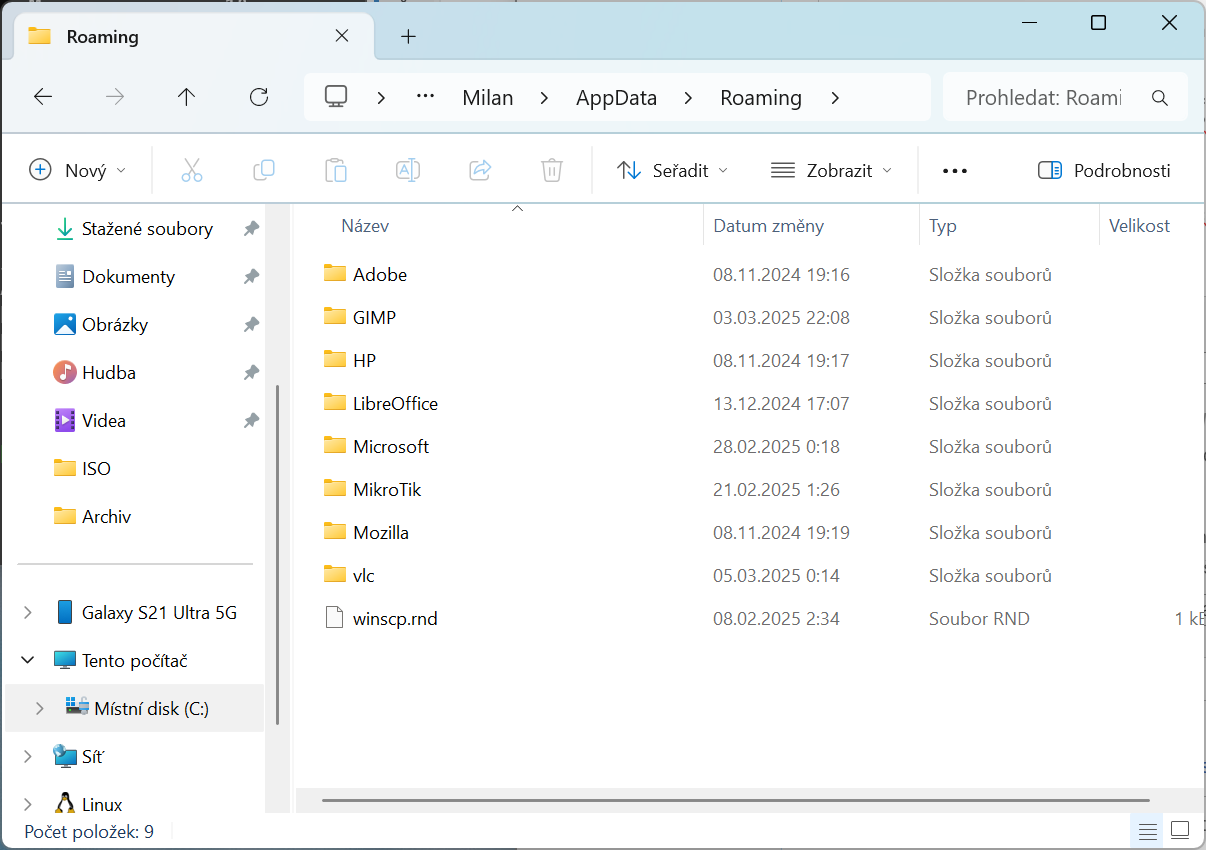This screenshot has width=1206, height=850.
Task: Expand chevron after Milan in address bar
Action: [x=544, y=98]
